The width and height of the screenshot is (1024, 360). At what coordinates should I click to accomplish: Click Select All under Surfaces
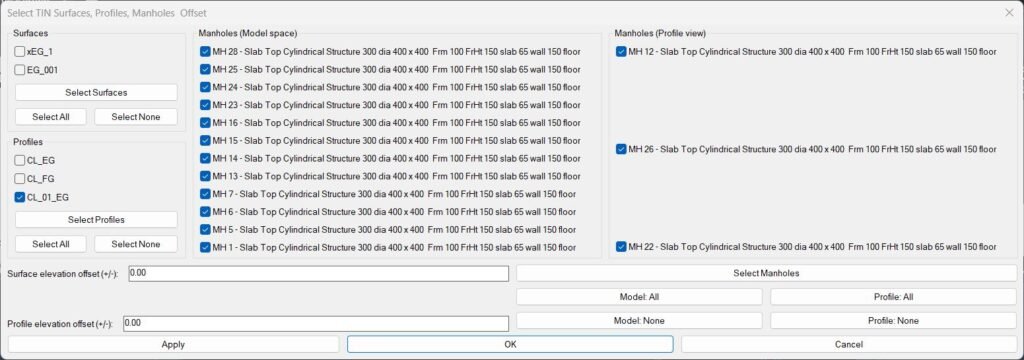click(x=51, y=117)
